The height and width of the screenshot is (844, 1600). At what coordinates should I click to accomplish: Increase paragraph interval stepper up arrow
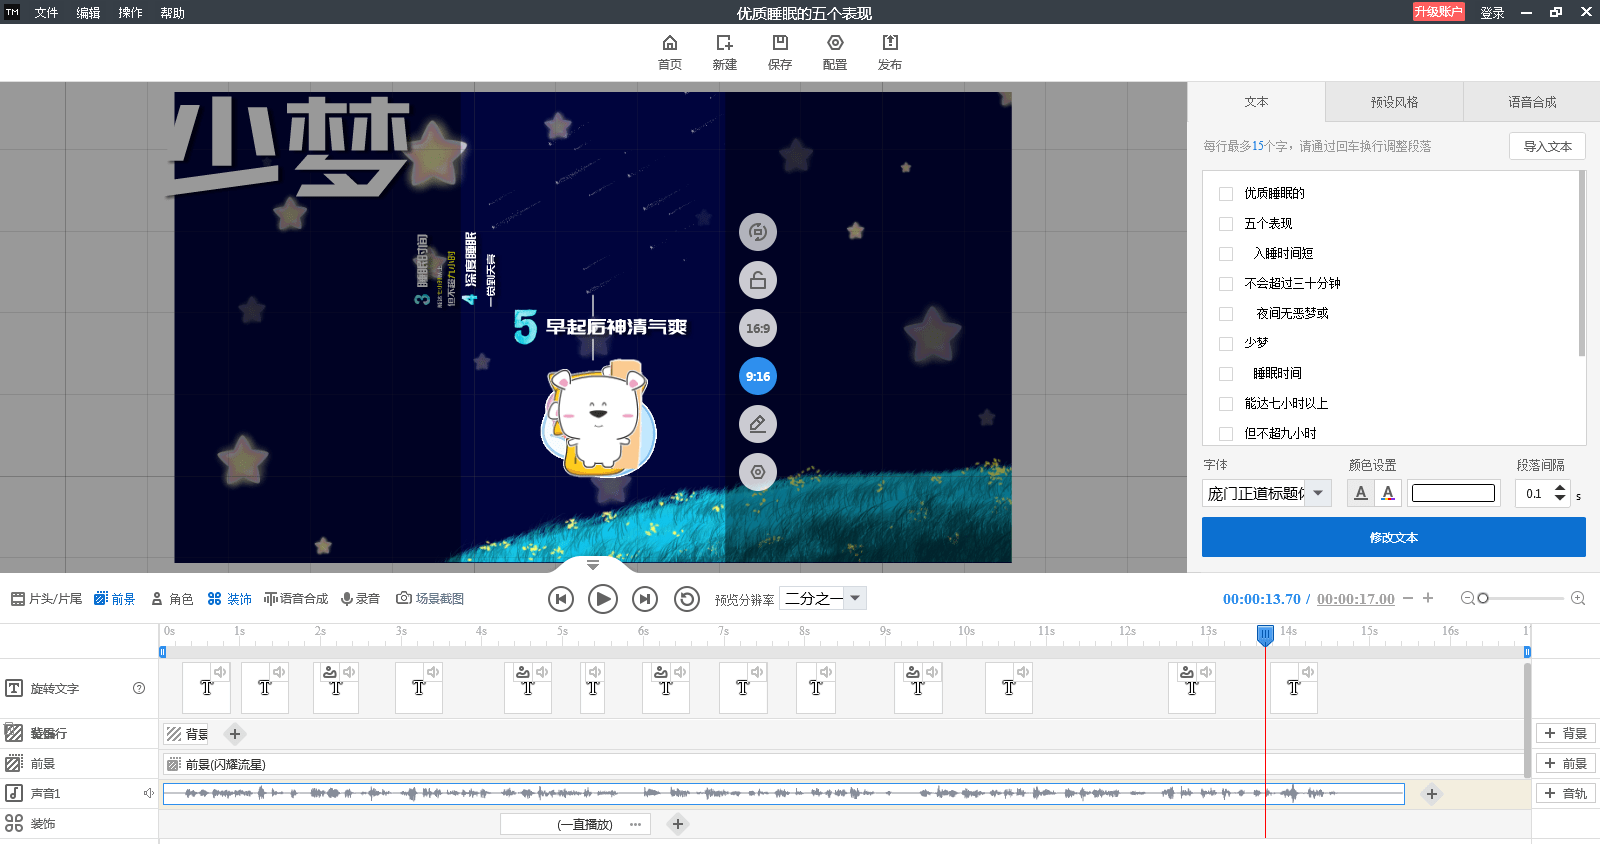point(1560,488)
